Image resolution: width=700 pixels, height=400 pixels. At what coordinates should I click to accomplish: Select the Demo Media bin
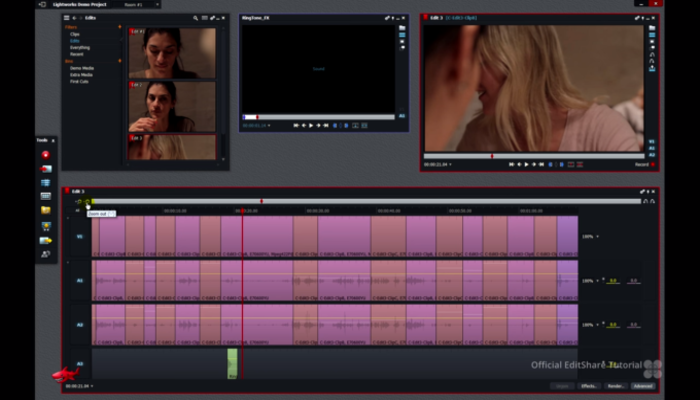(x=82, y=68)
